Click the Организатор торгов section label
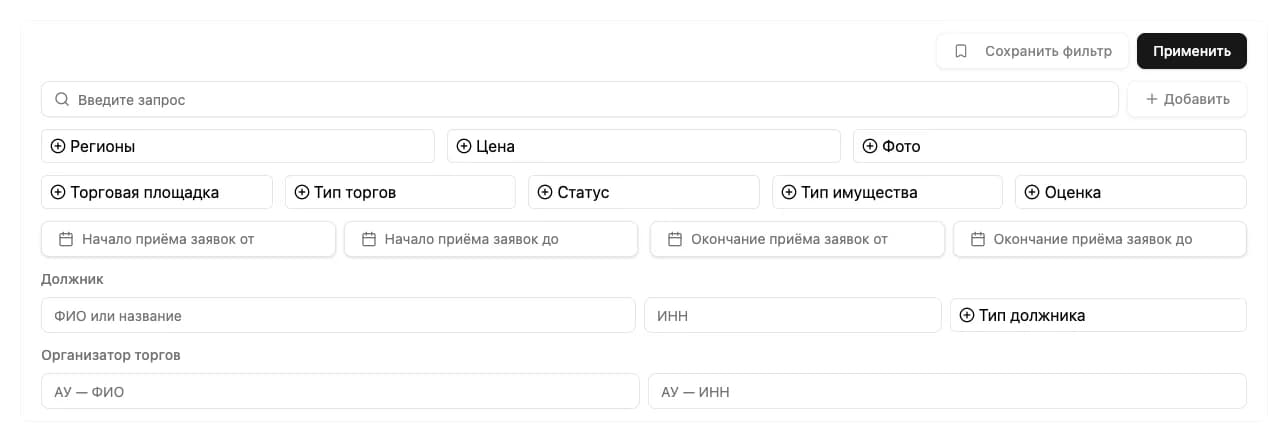Screen dimensions: 1288x442 111,355
